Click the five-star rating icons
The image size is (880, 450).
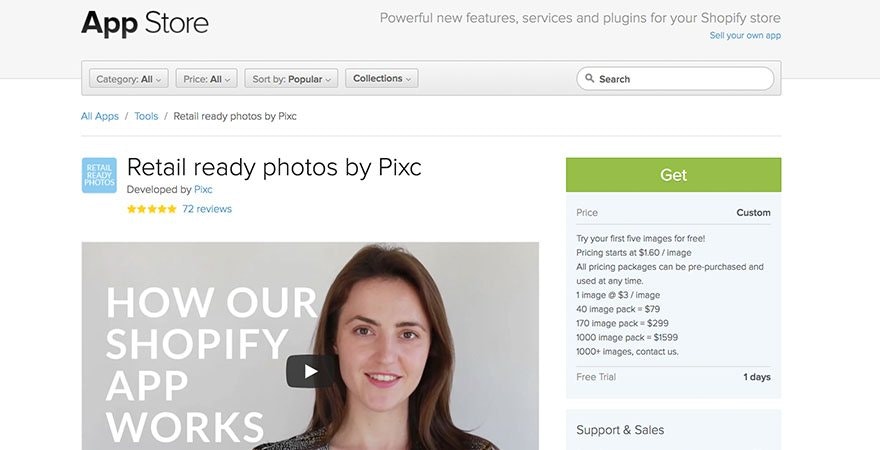pyautogui.click(x=152, y=209)
